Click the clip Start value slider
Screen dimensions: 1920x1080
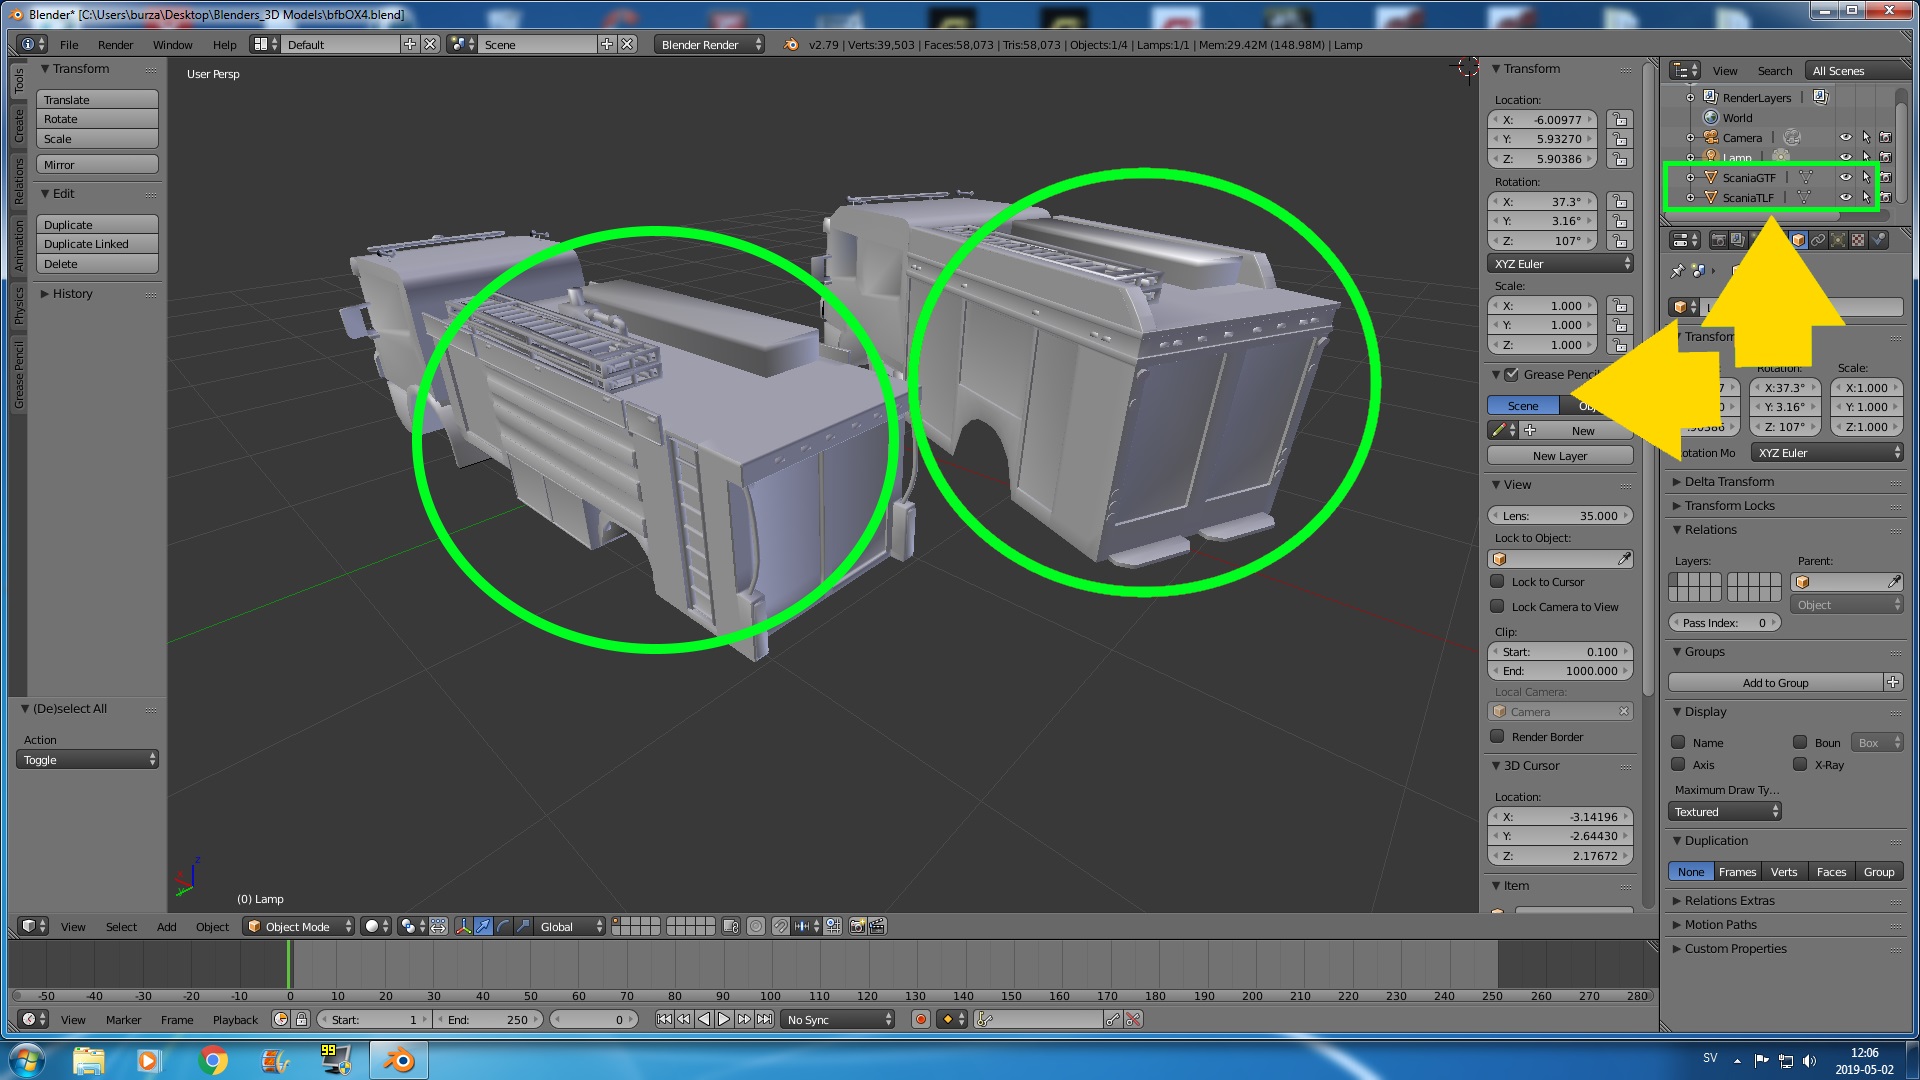coord(1560,652)
